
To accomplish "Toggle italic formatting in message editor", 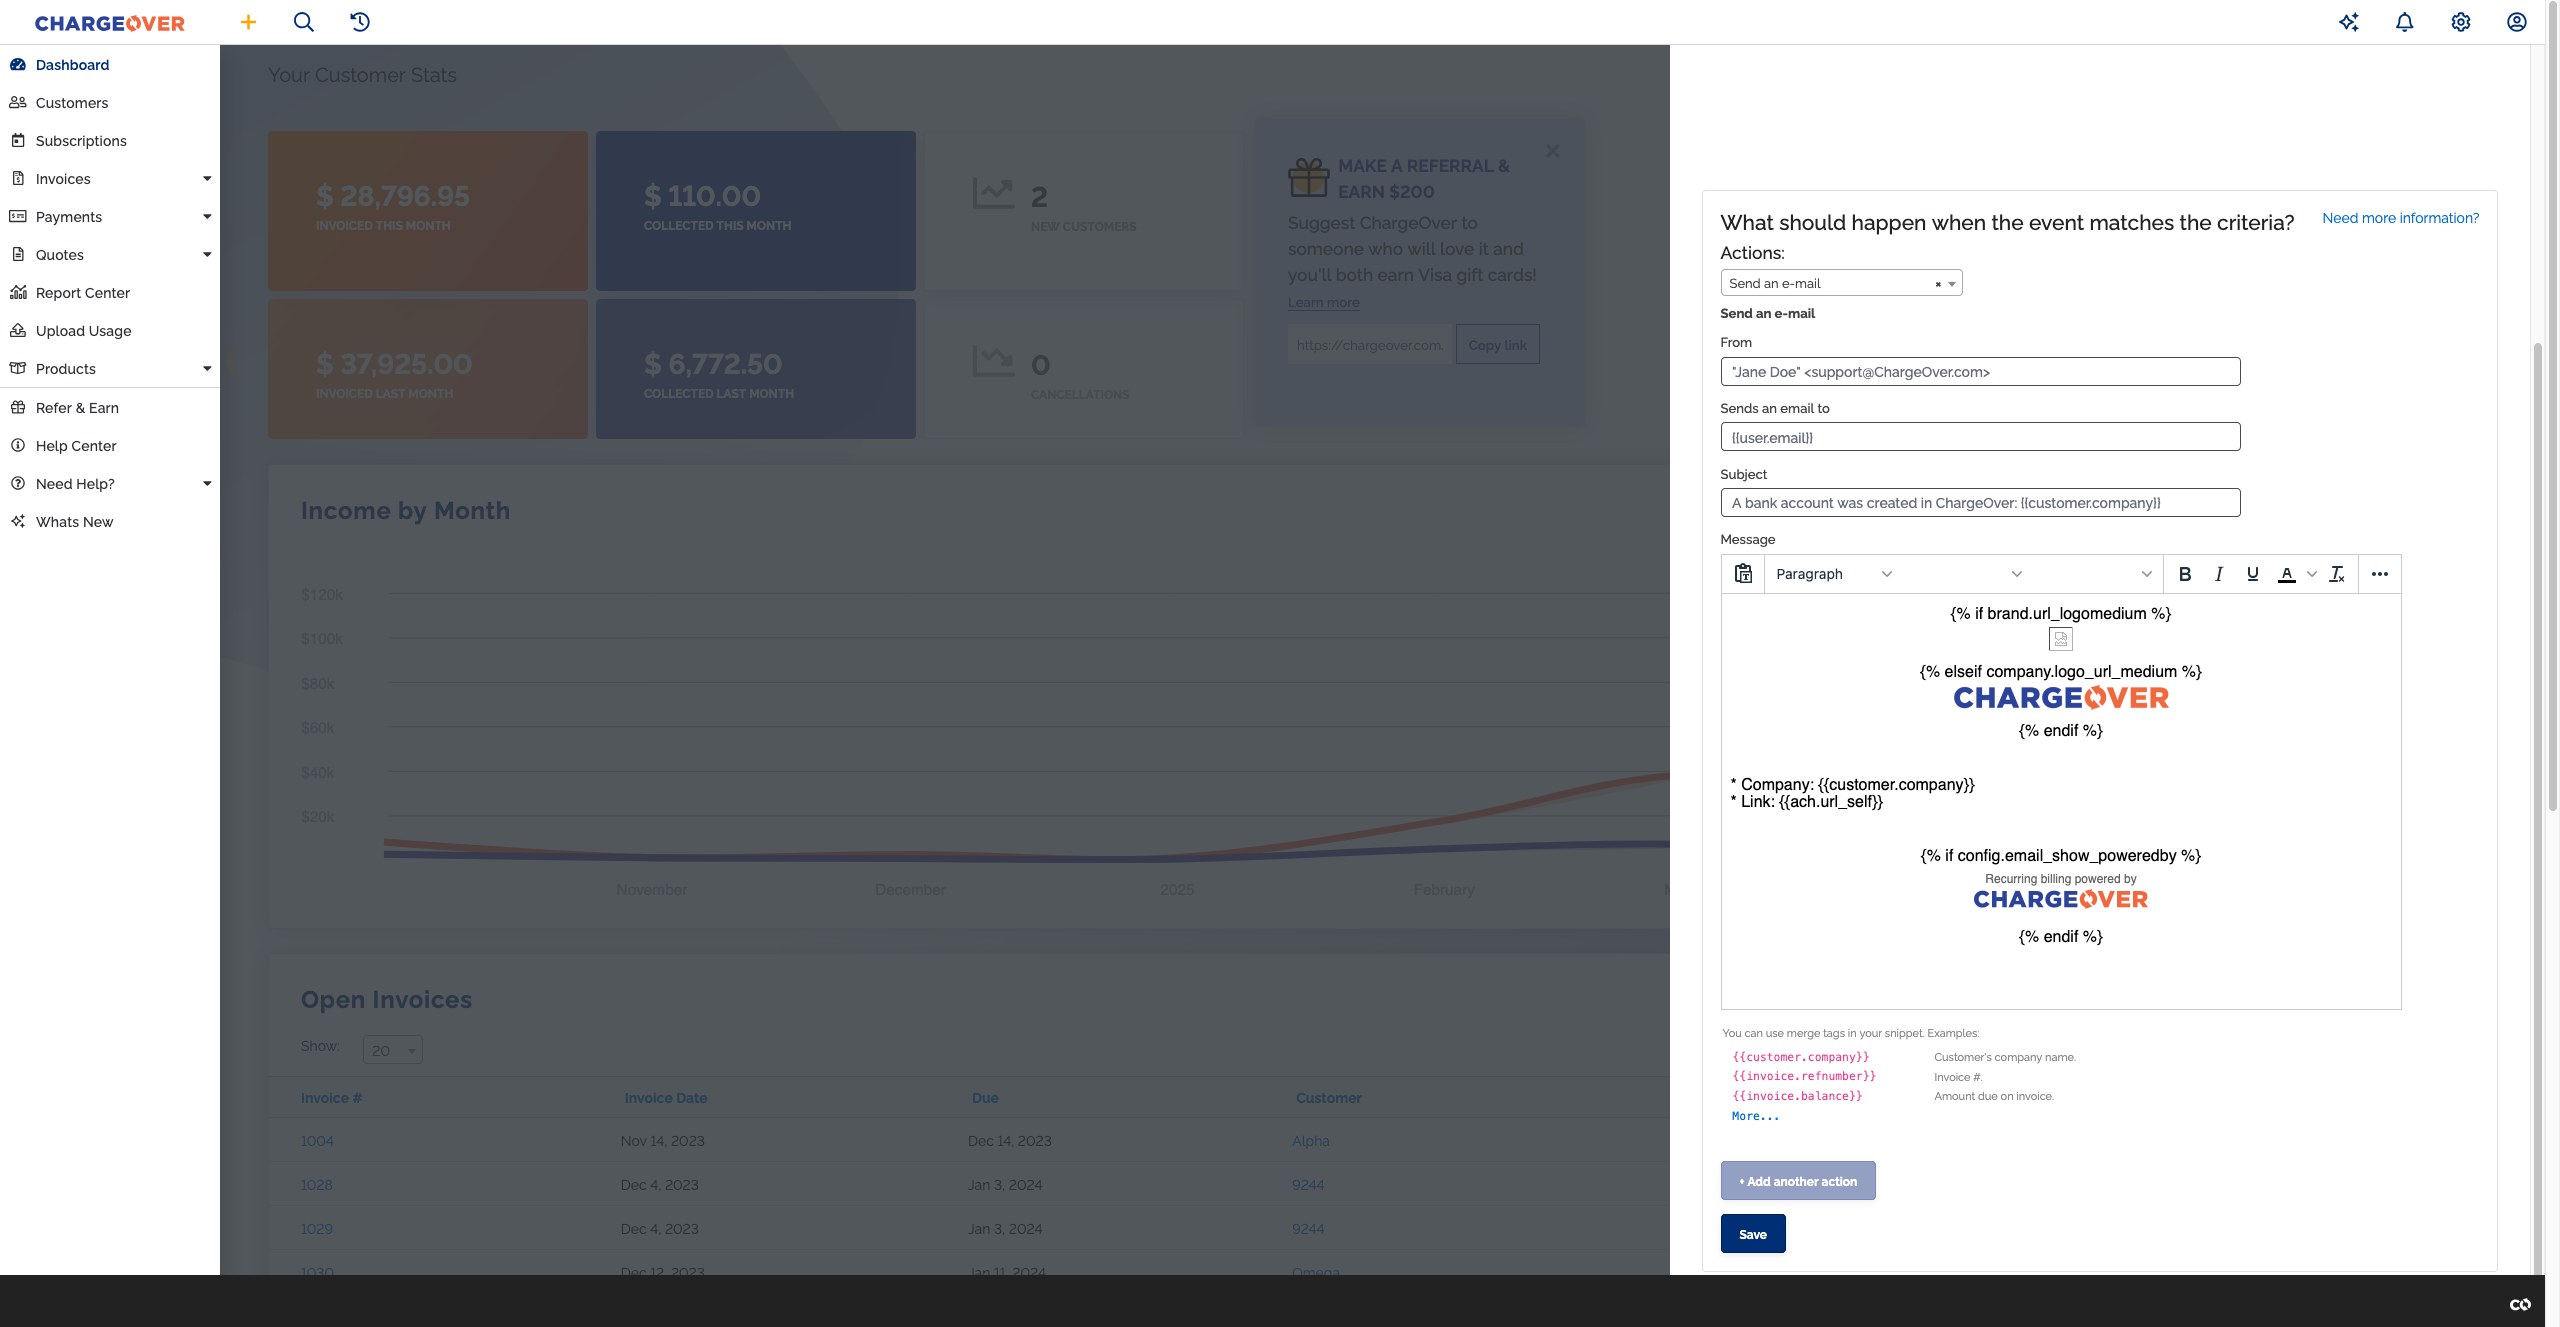I will [x=2218, y=574].
